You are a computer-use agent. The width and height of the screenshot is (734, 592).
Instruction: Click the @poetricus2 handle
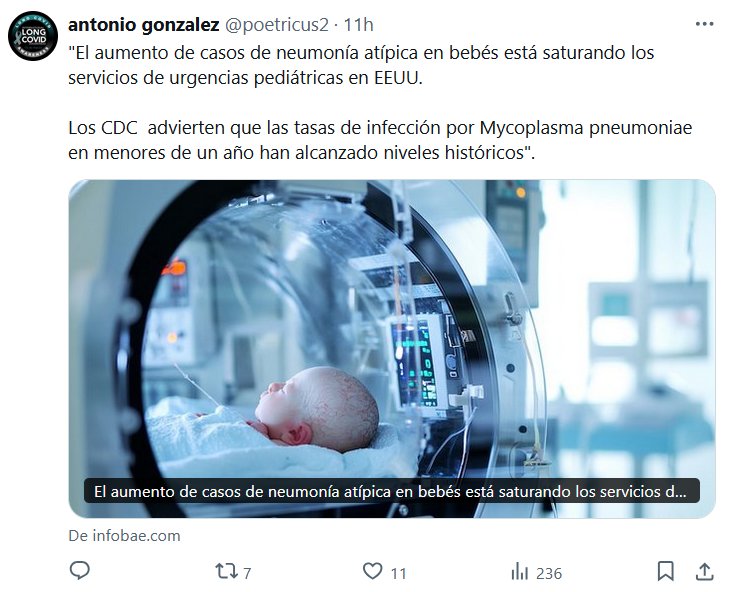pos(277,25)
